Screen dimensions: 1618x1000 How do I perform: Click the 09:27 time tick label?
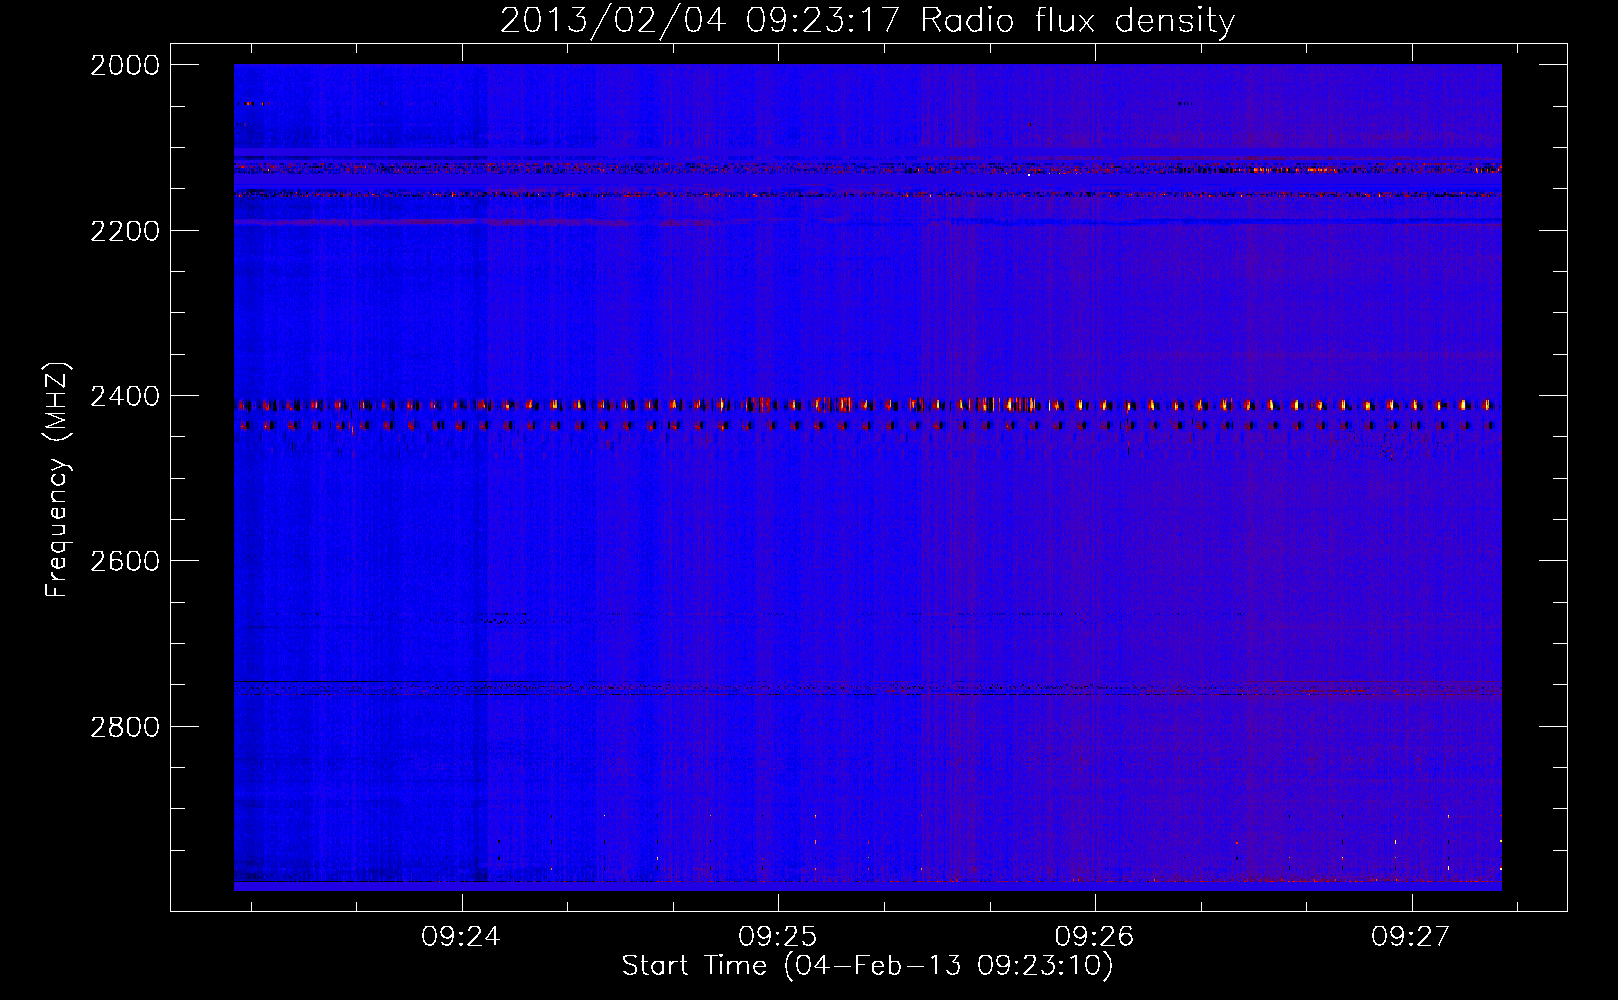click(x=1410, y=937)
